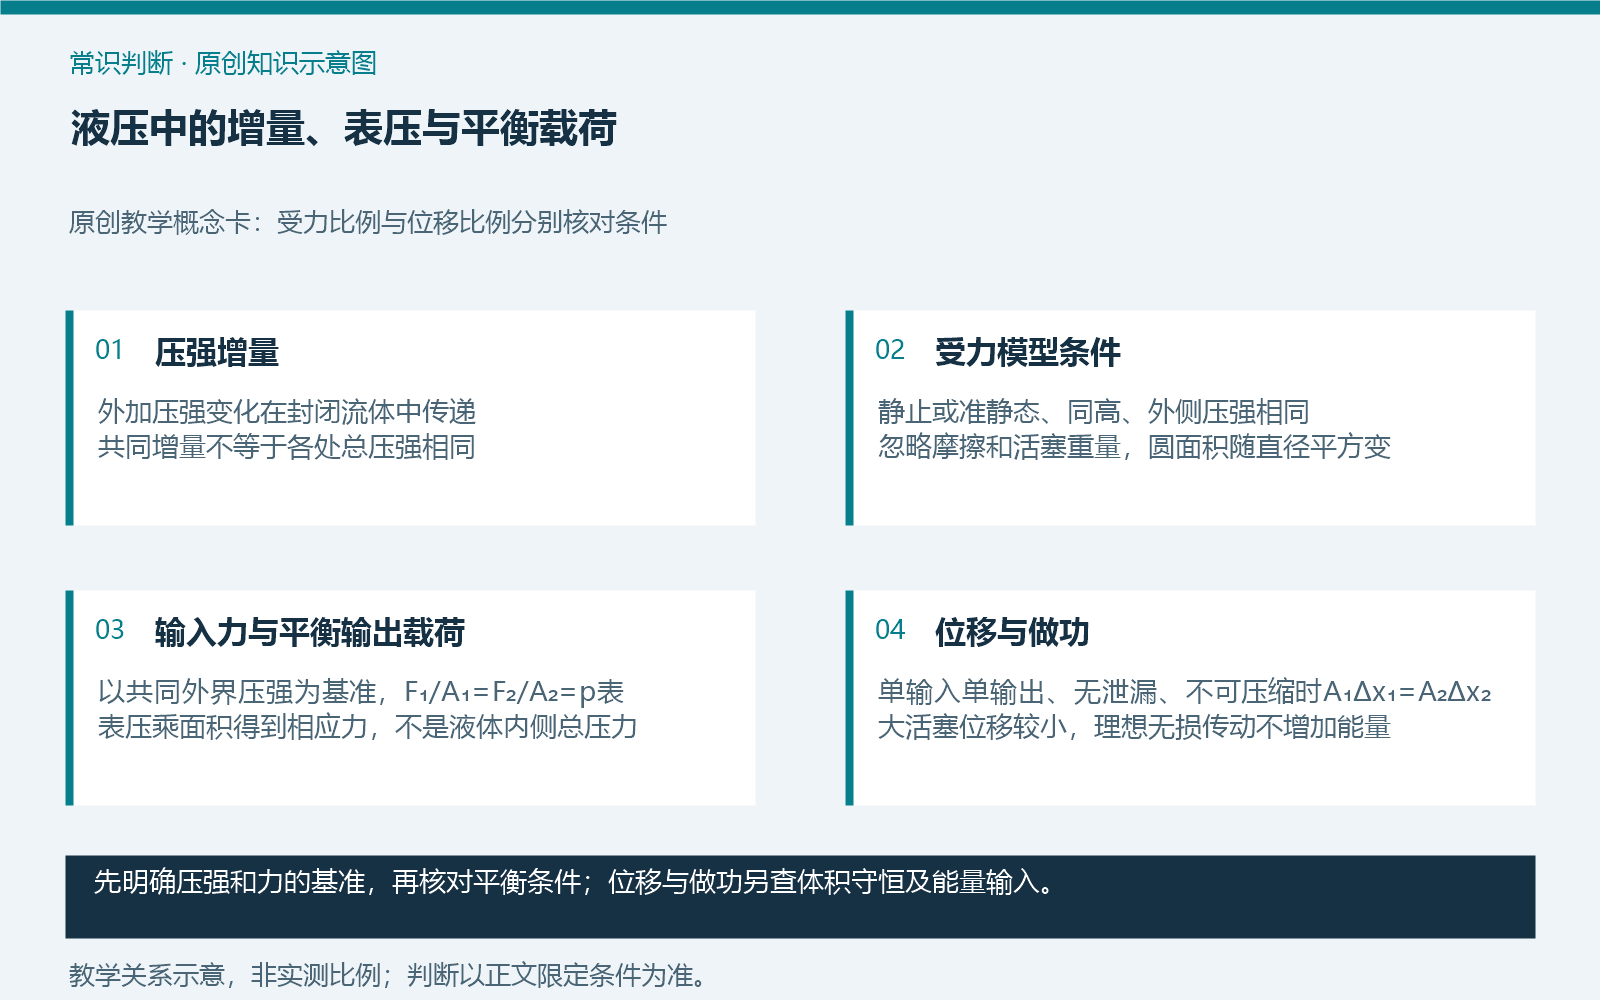Select the main title 液压中的增量、表压与平衡载荷
Screen dimensions: 1600x1000
click(343, 129)
